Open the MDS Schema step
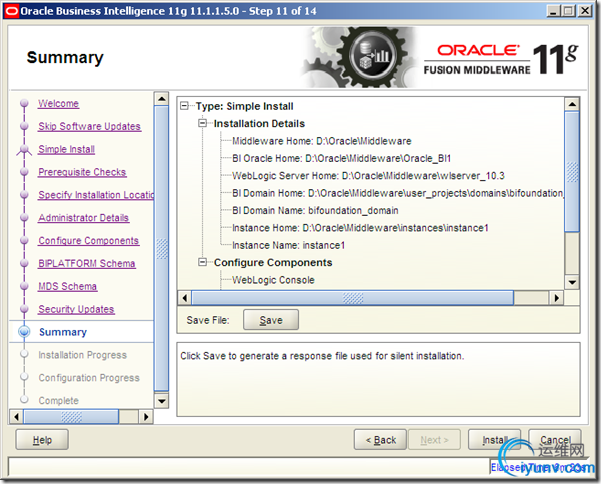The height and width of the screenshot is (484, 601). click(67, 286)
